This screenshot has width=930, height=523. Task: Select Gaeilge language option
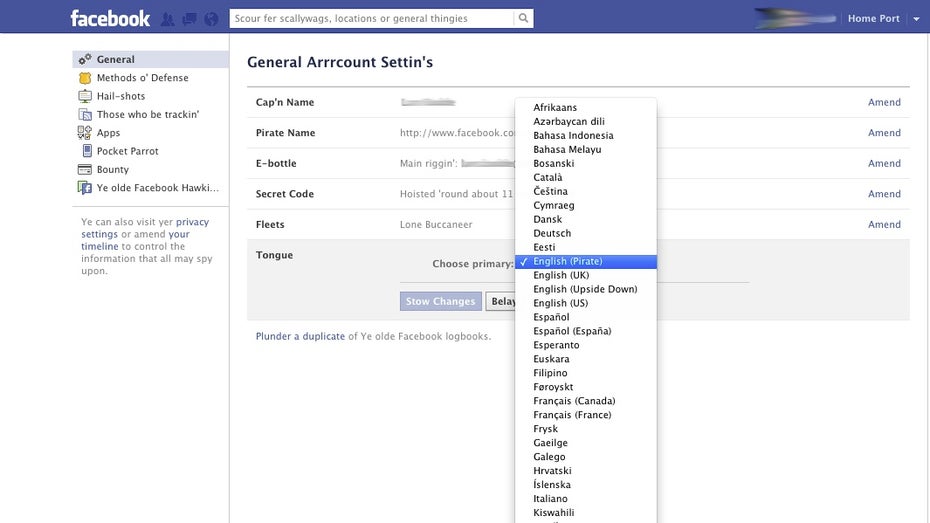(x=586, y=443)
